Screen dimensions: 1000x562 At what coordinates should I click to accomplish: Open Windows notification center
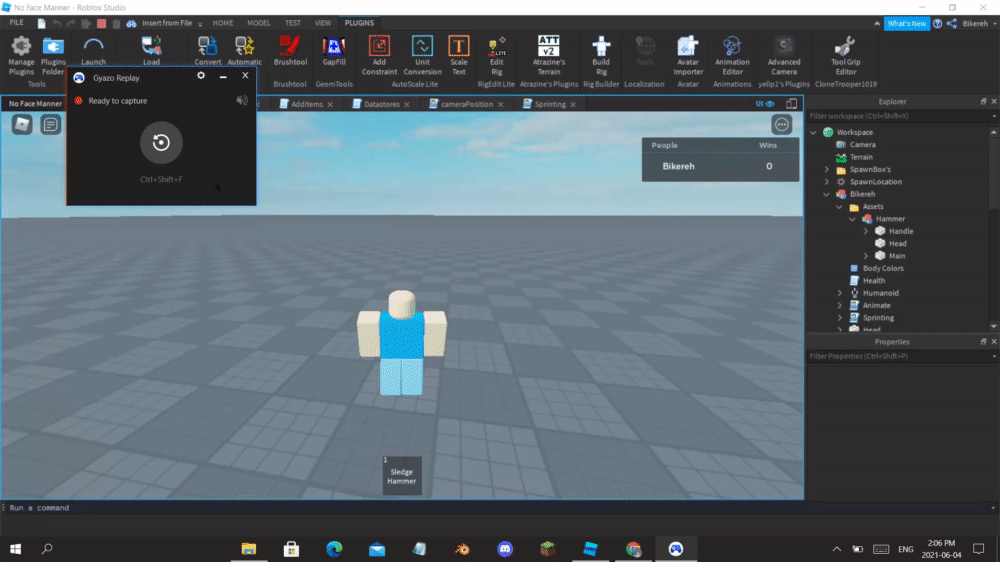[x=979, y=549]
